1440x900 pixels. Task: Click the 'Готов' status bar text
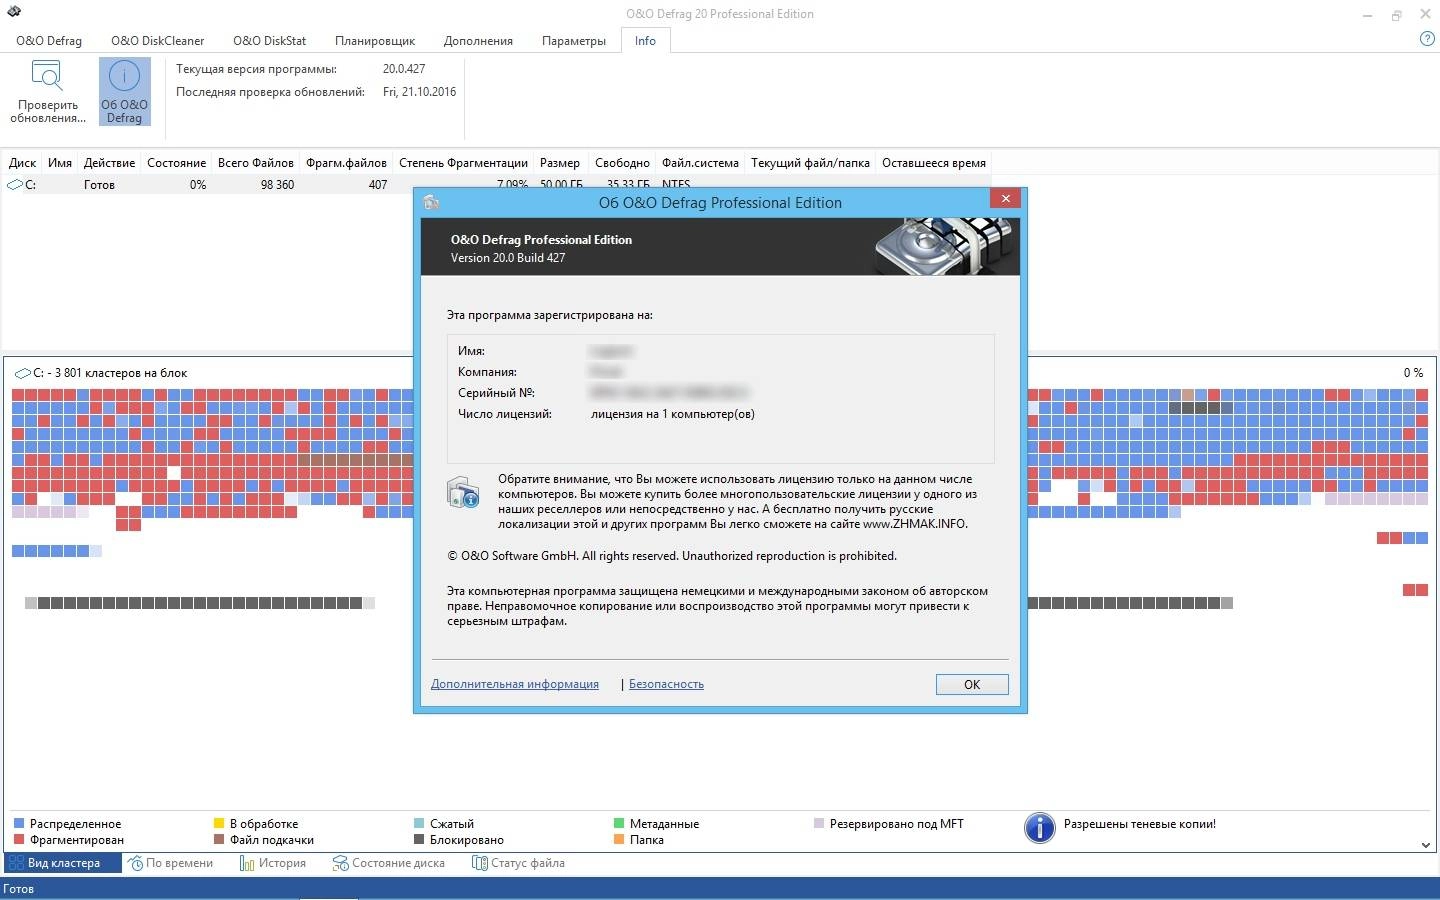[19, 888]
